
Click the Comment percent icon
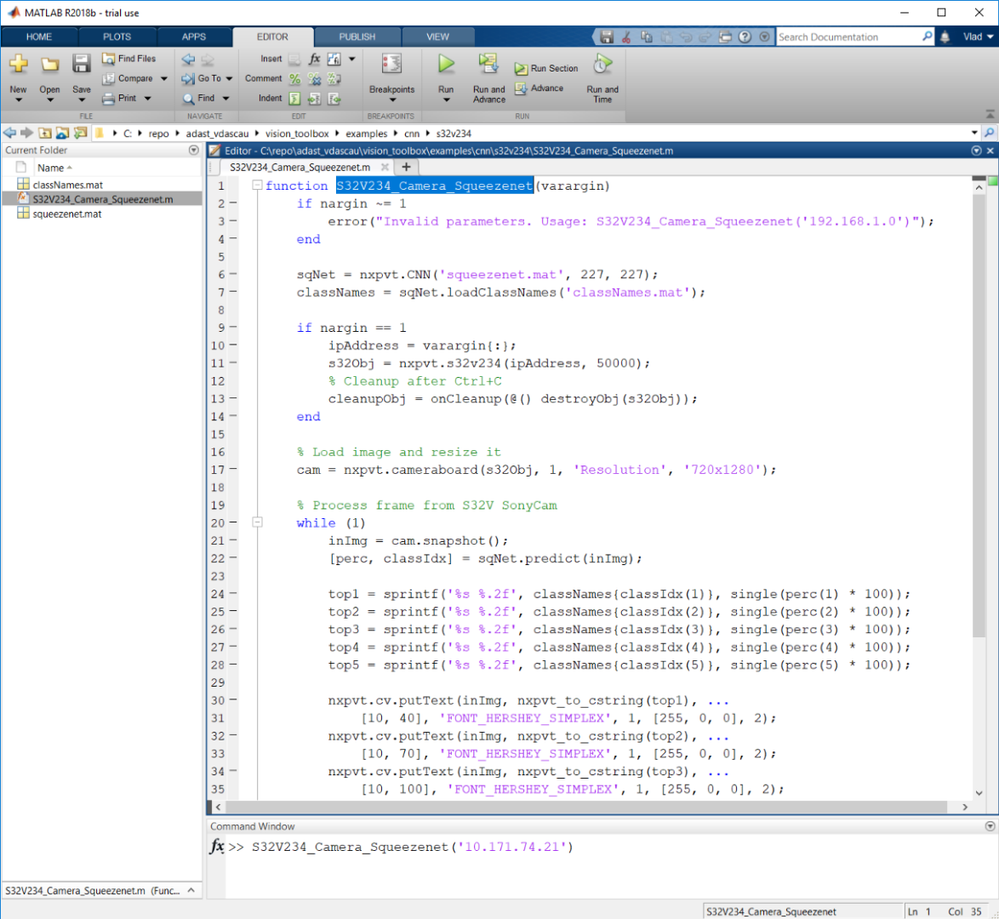tap(294, 79)
